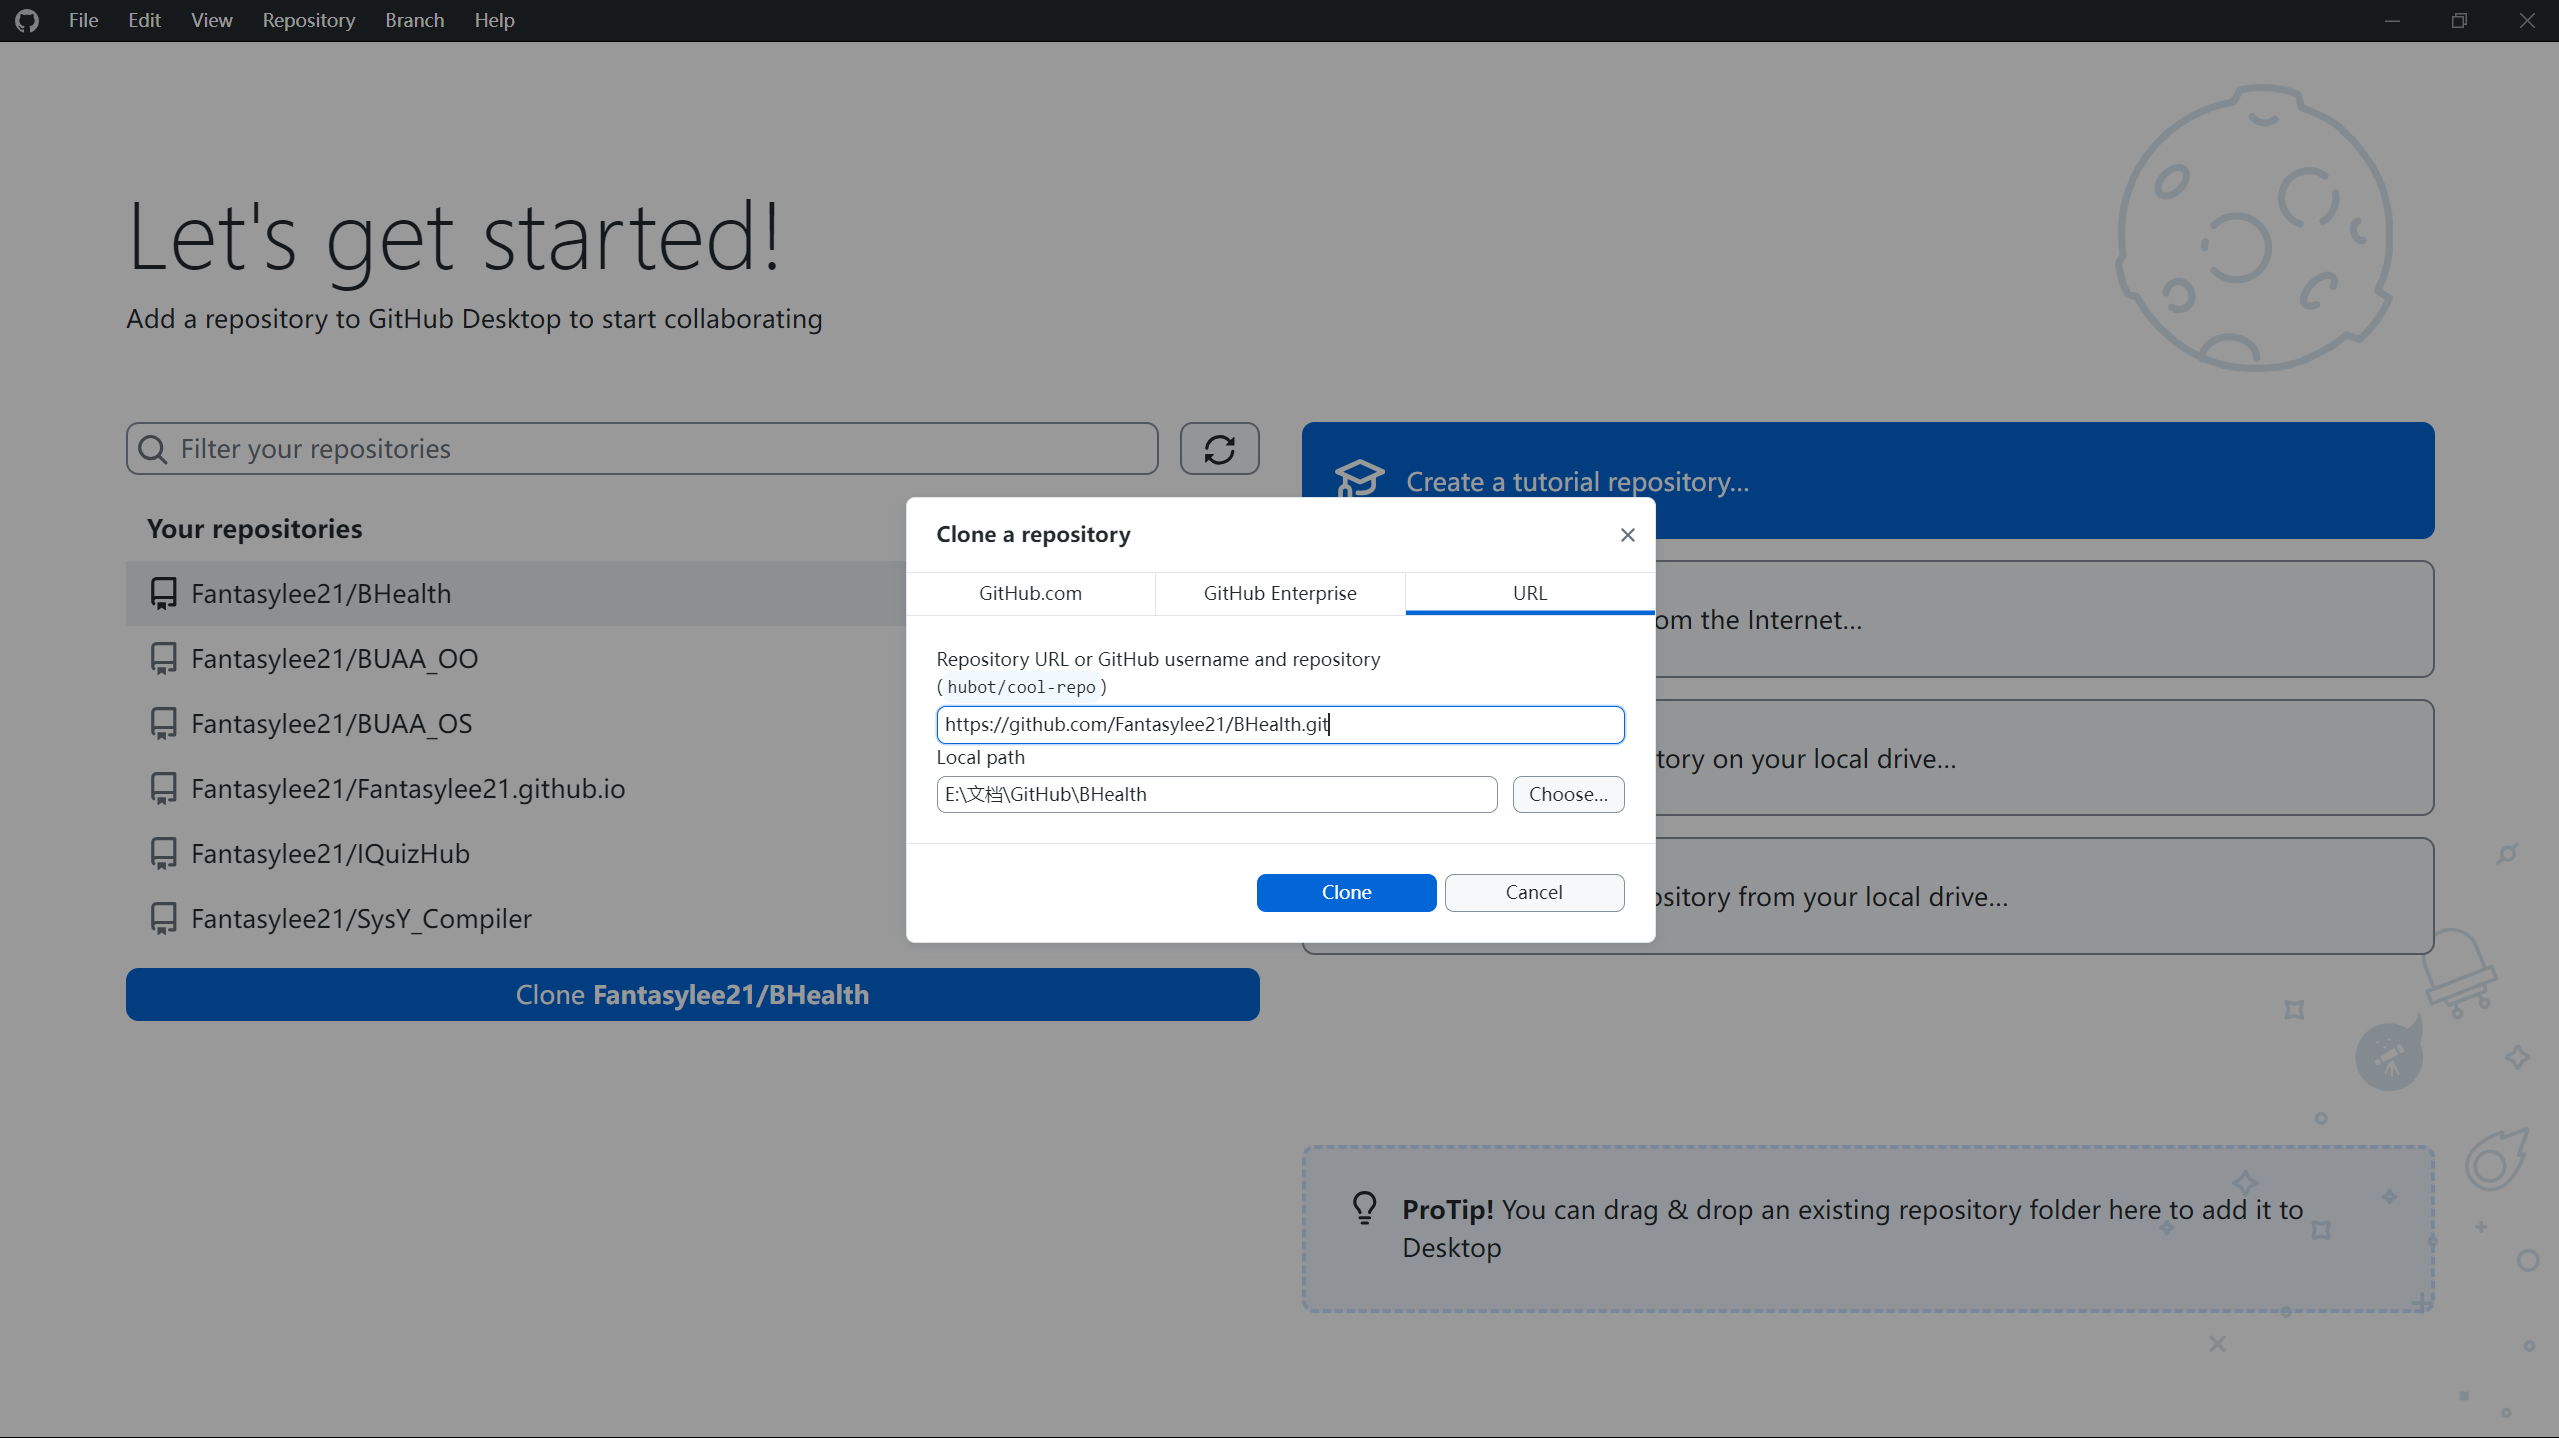Switch to the GitHub Enterprise tab
Screen dimensions: 2559x1438
(x=1279, y=593)
